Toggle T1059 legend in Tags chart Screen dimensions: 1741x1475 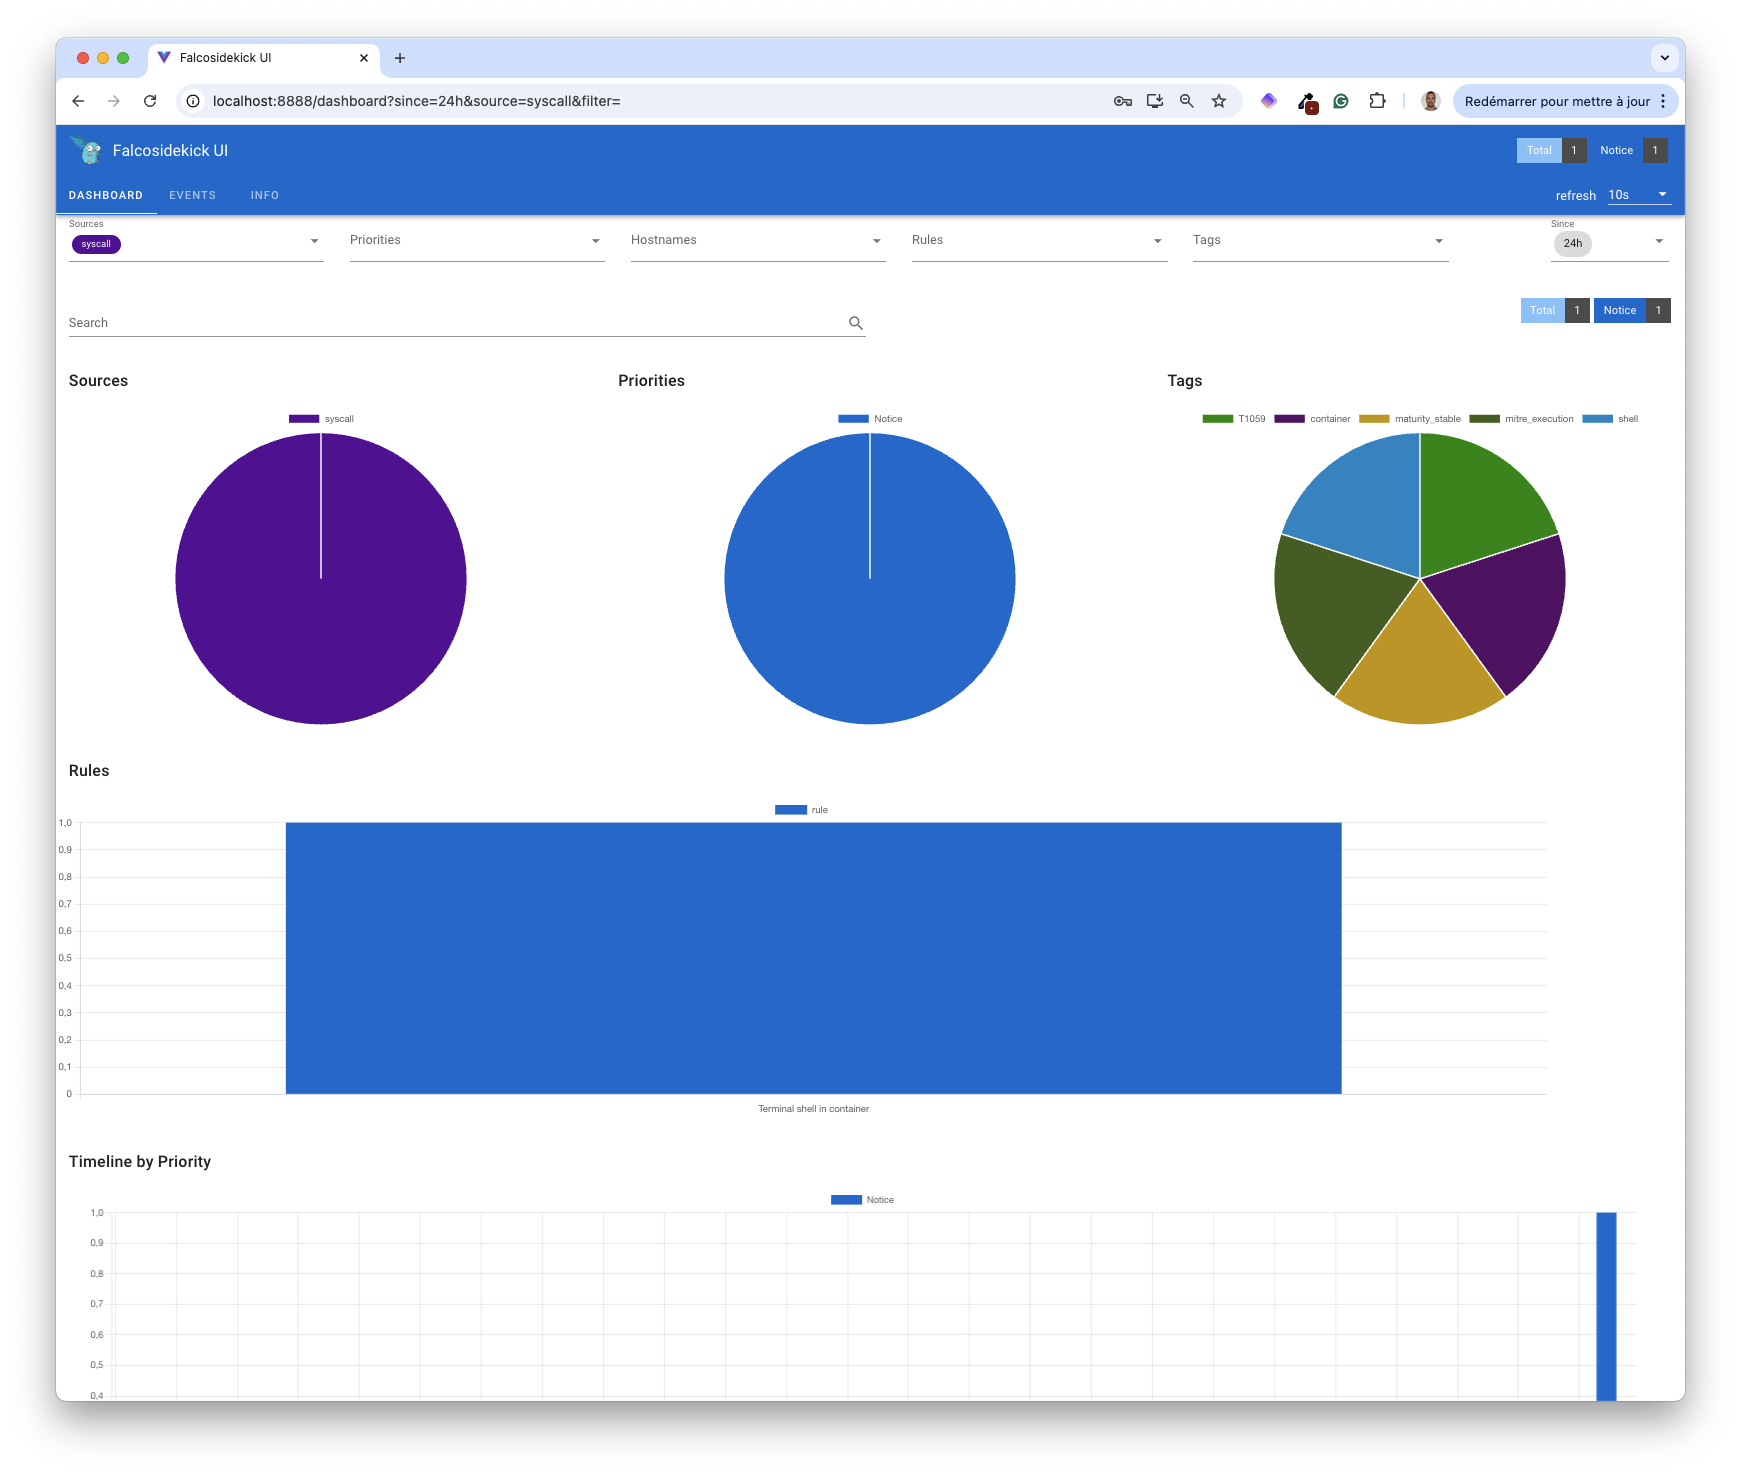1234,419
